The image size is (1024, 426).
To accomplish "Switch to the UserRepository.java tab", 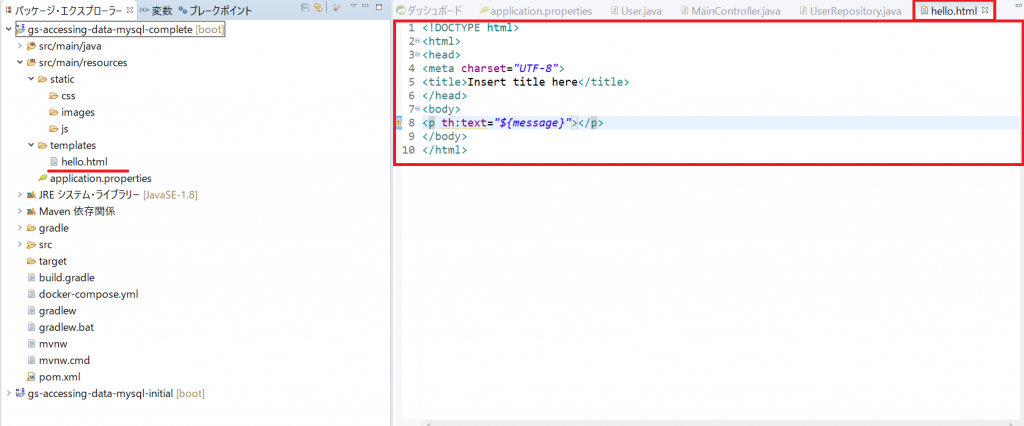I will (855, 10).
